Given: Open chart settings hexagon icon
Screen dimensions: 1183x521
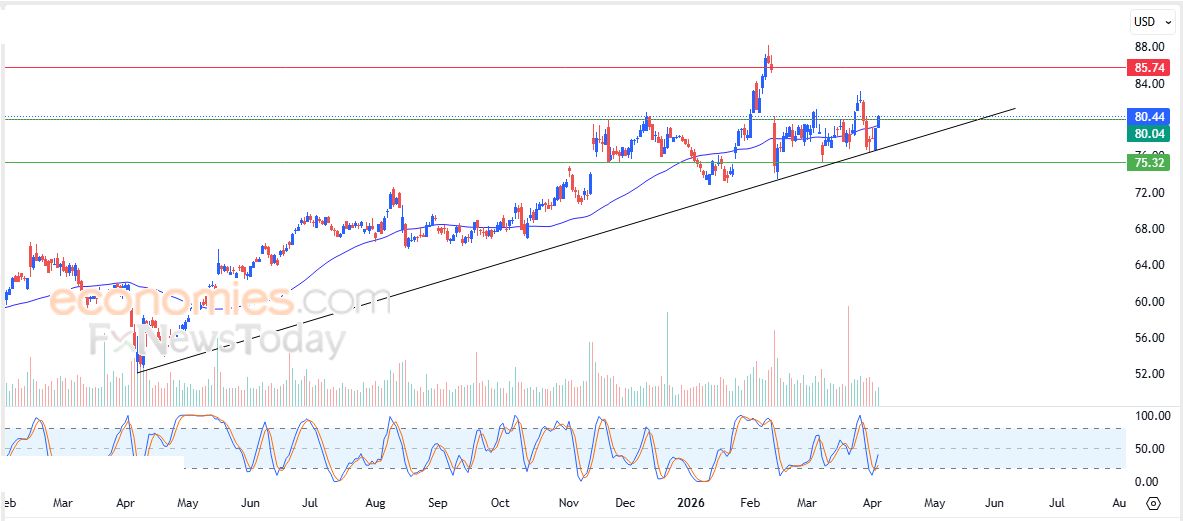Looking at the screenshot, I should pos(1153,503).
